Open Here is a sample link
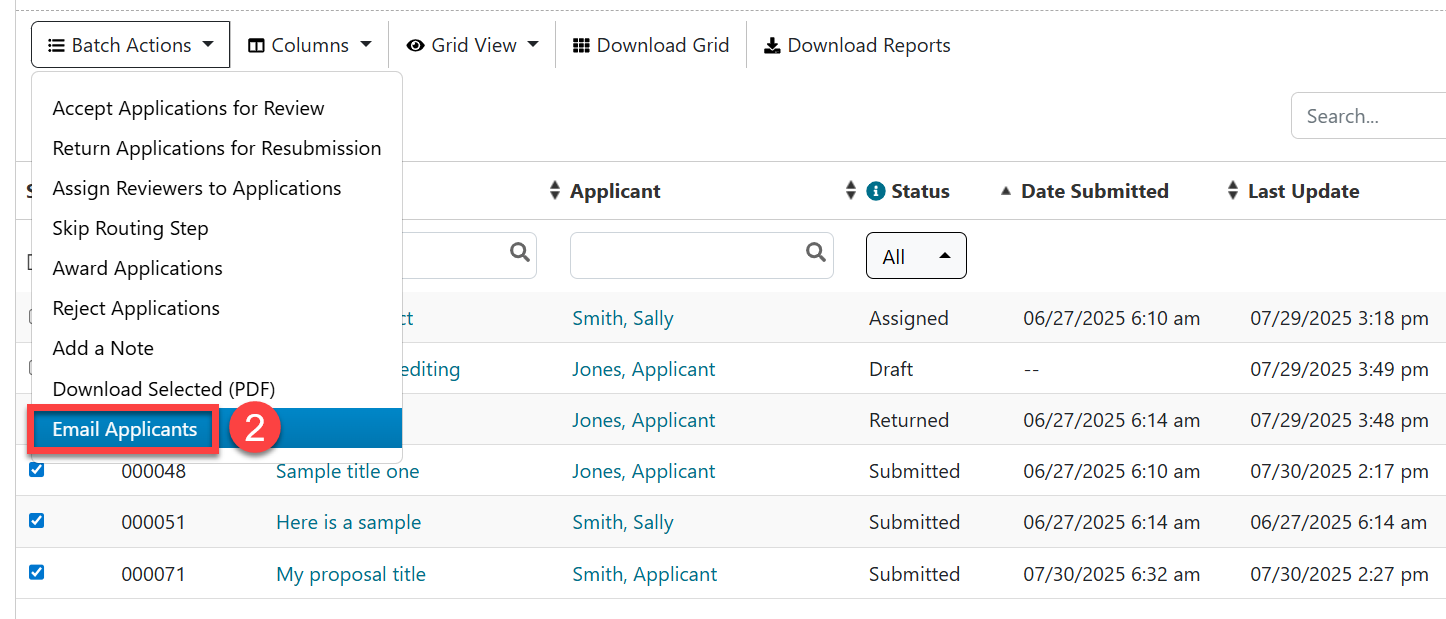The height and width of the screenshot is (619, 1446). 349,522
